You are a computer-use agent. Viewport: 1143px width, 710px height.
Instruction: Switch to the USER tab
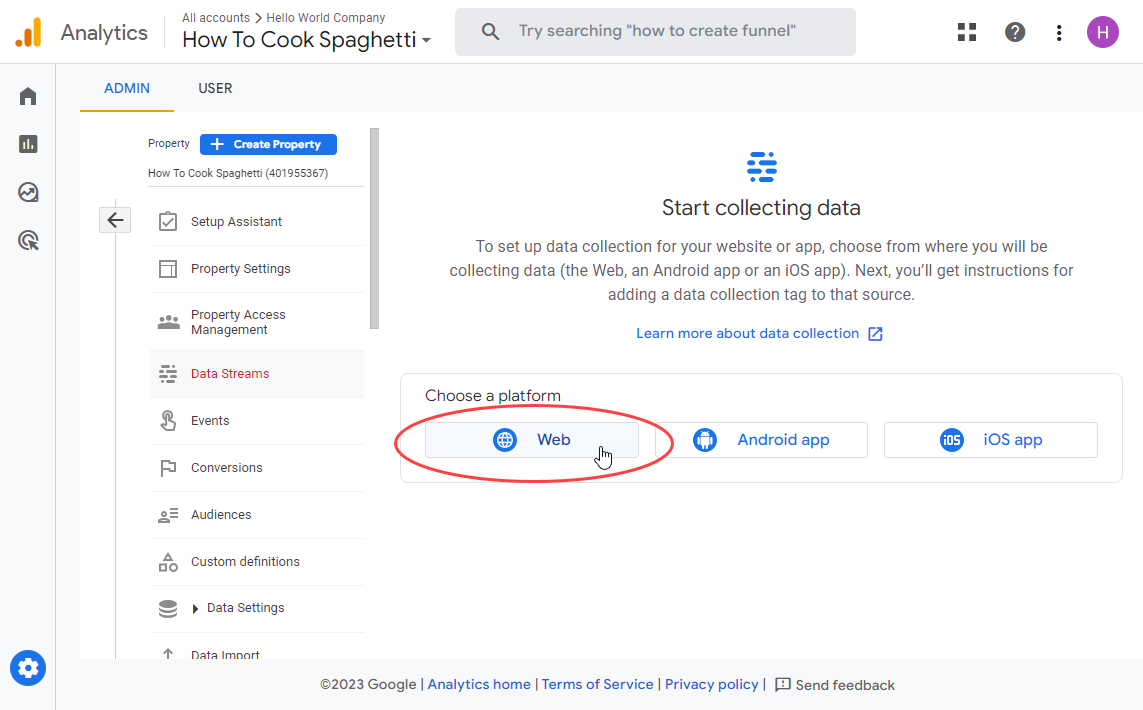coord(215,88)
